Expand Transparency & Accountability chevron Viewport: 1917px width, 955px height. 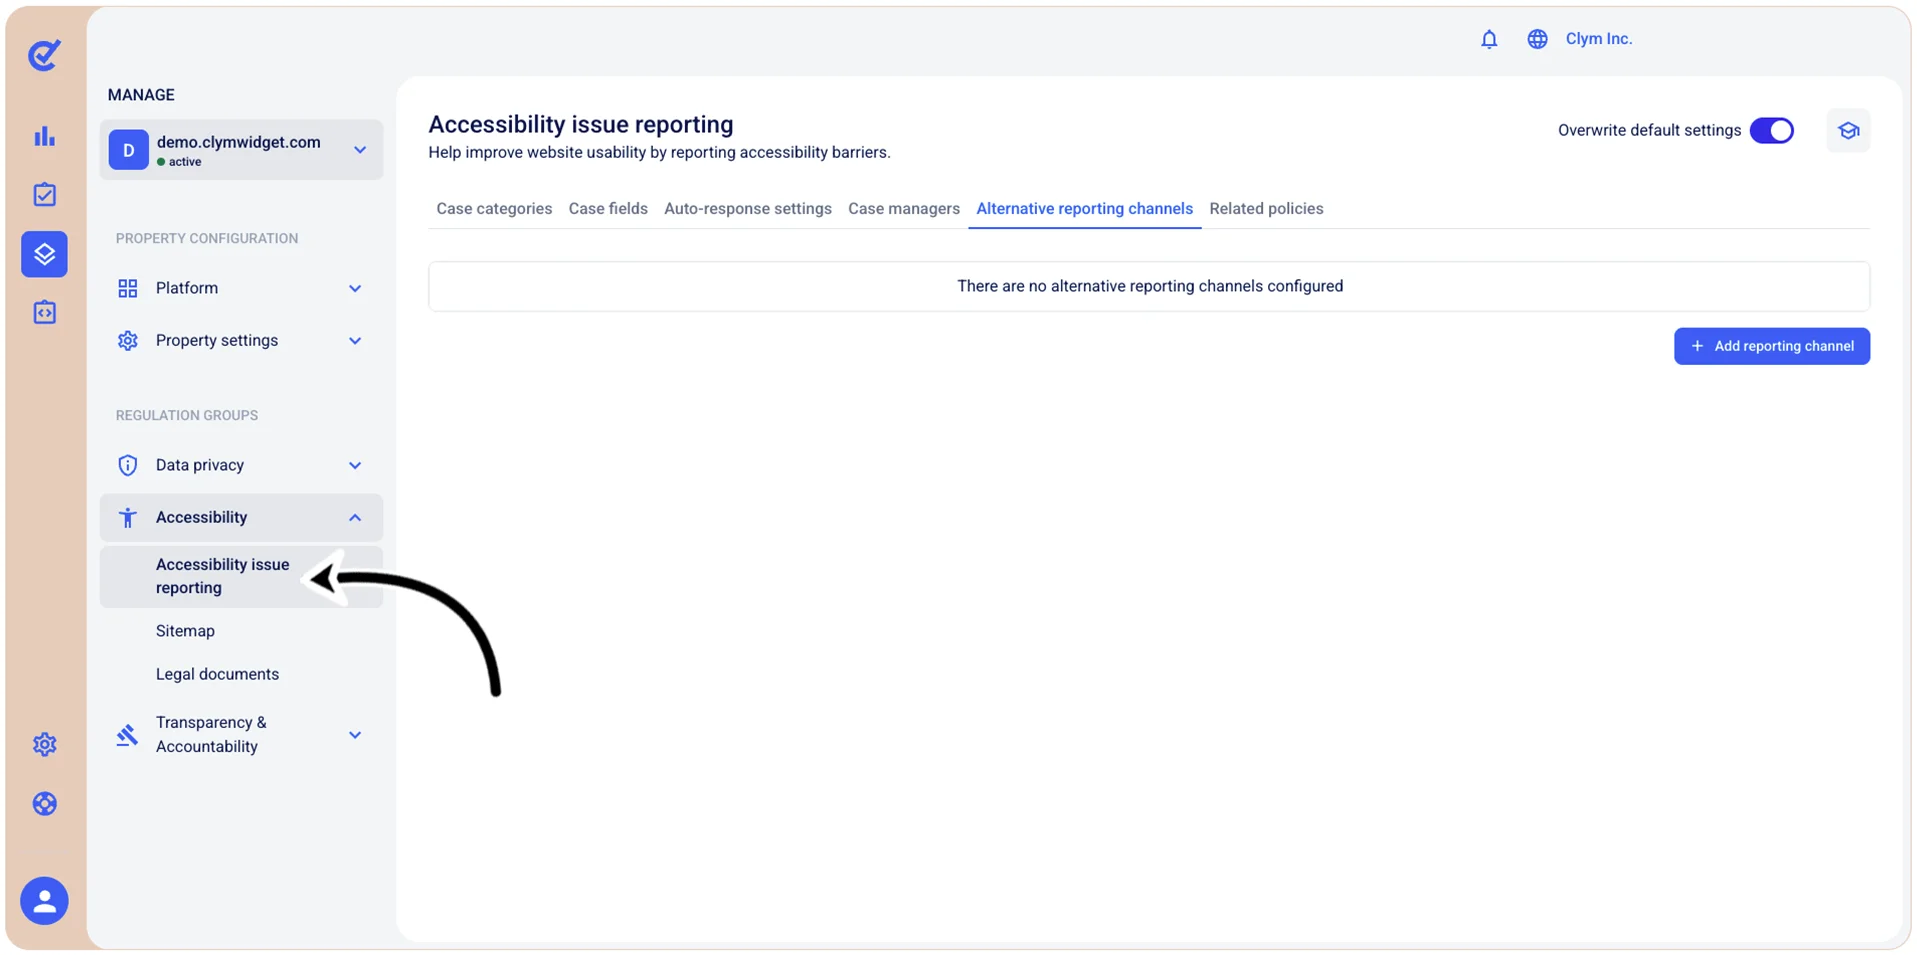pos(355,735)
